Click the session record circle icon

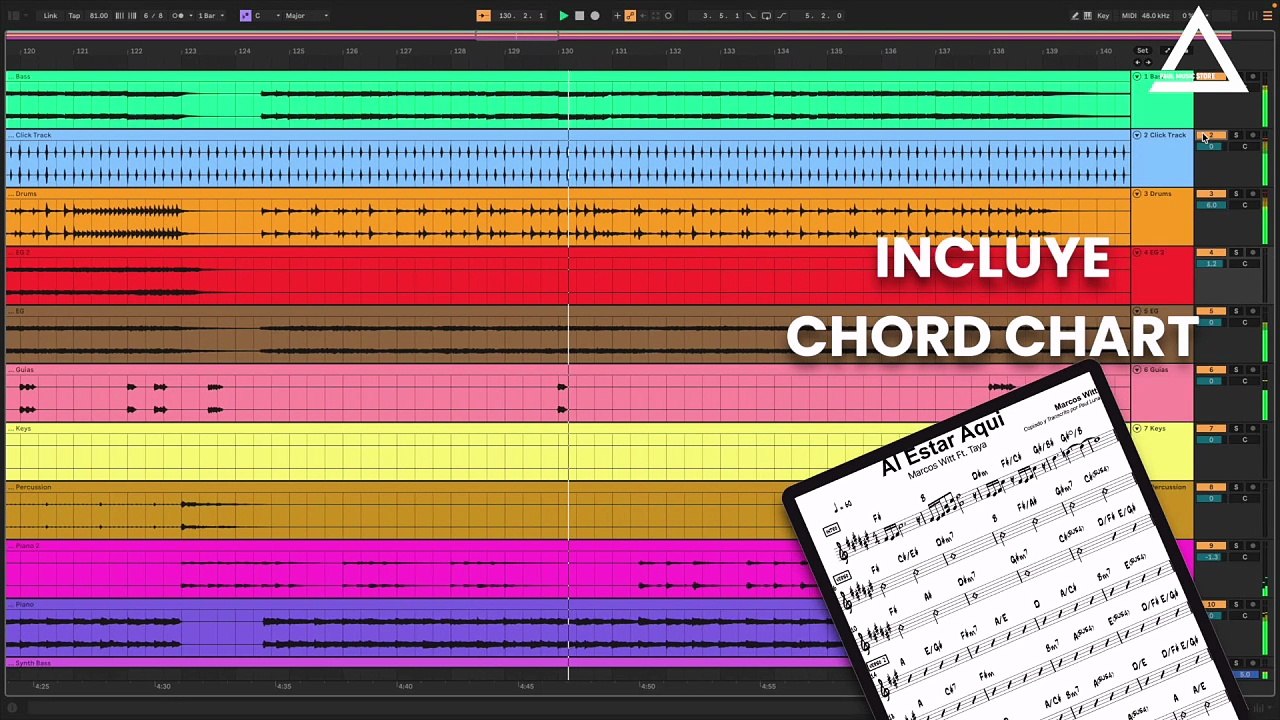click(668, 16)
